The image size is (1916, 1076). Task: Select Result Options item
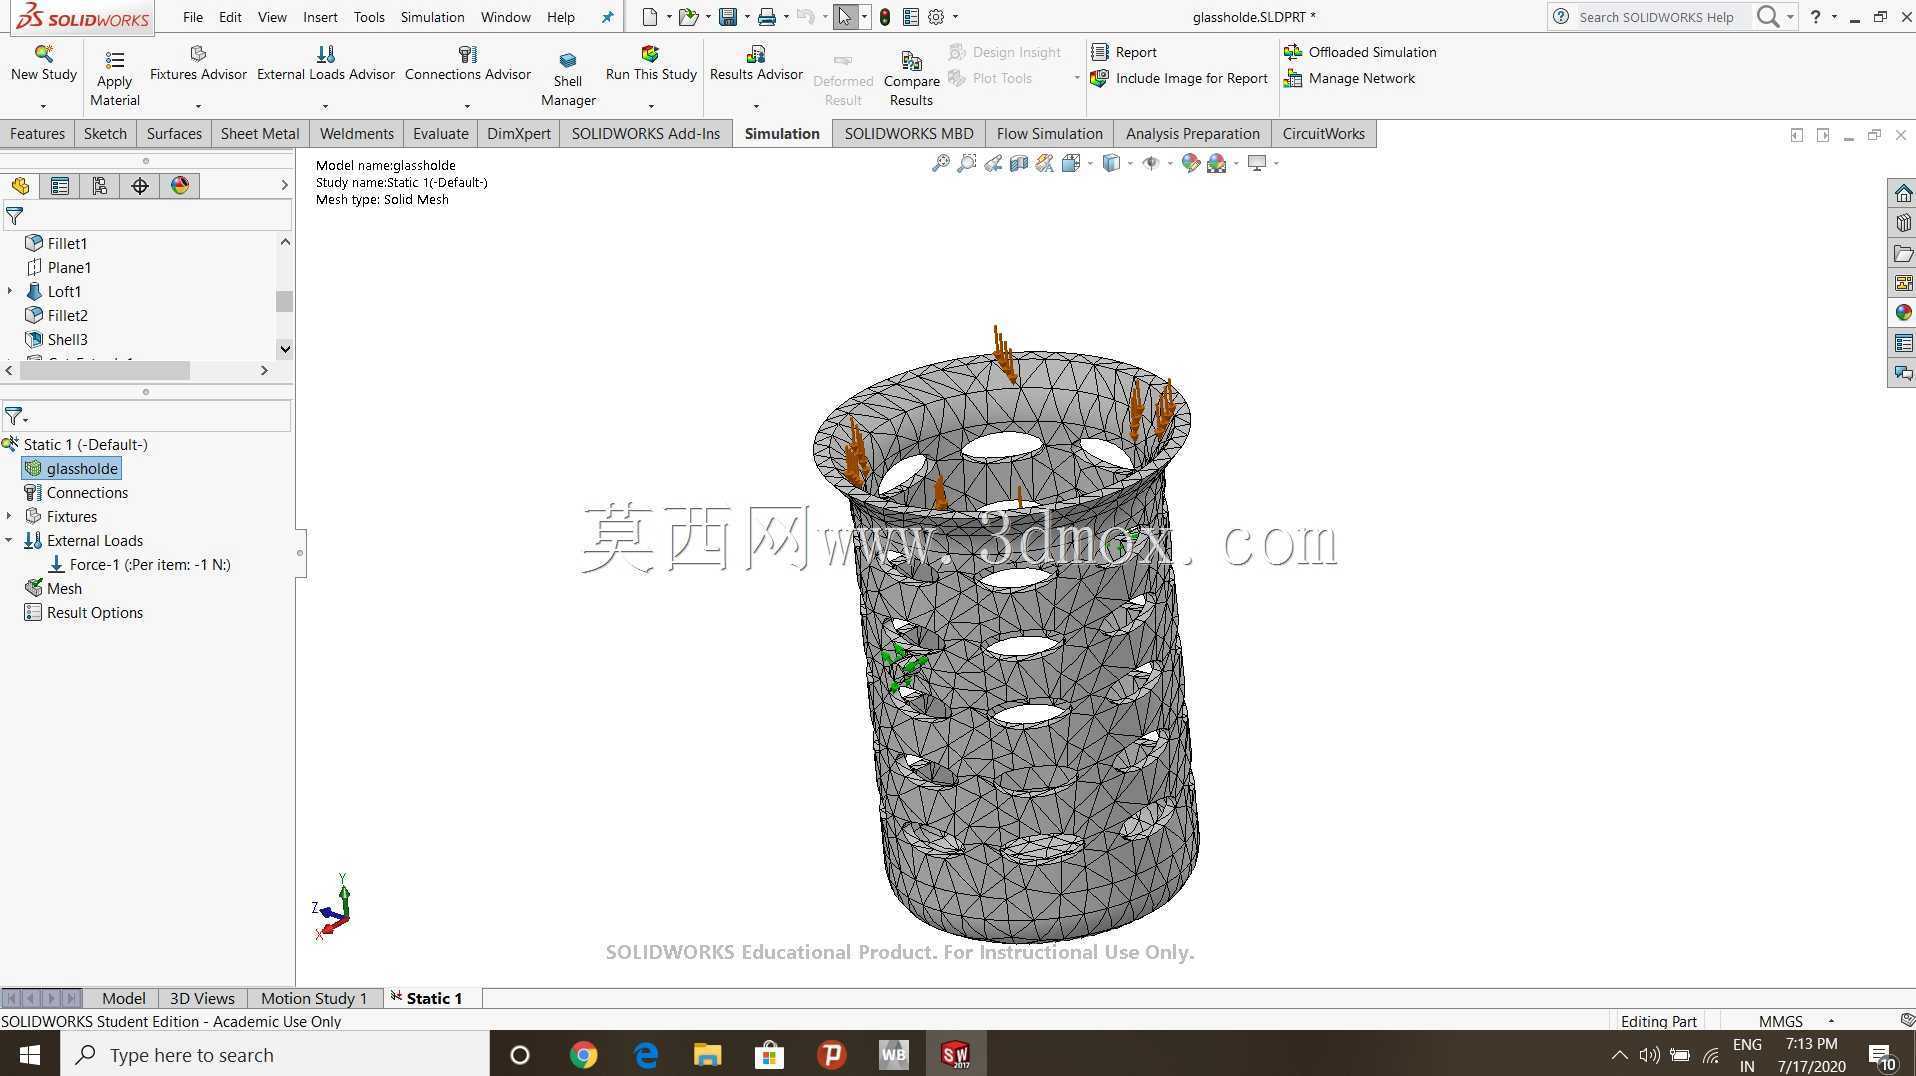[84, 612]
